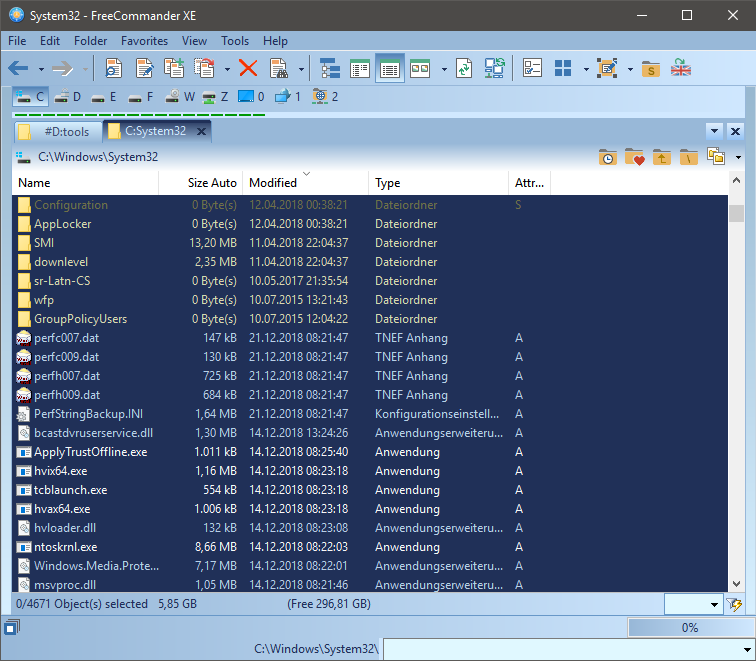Open the File menu

pos(17,41)
